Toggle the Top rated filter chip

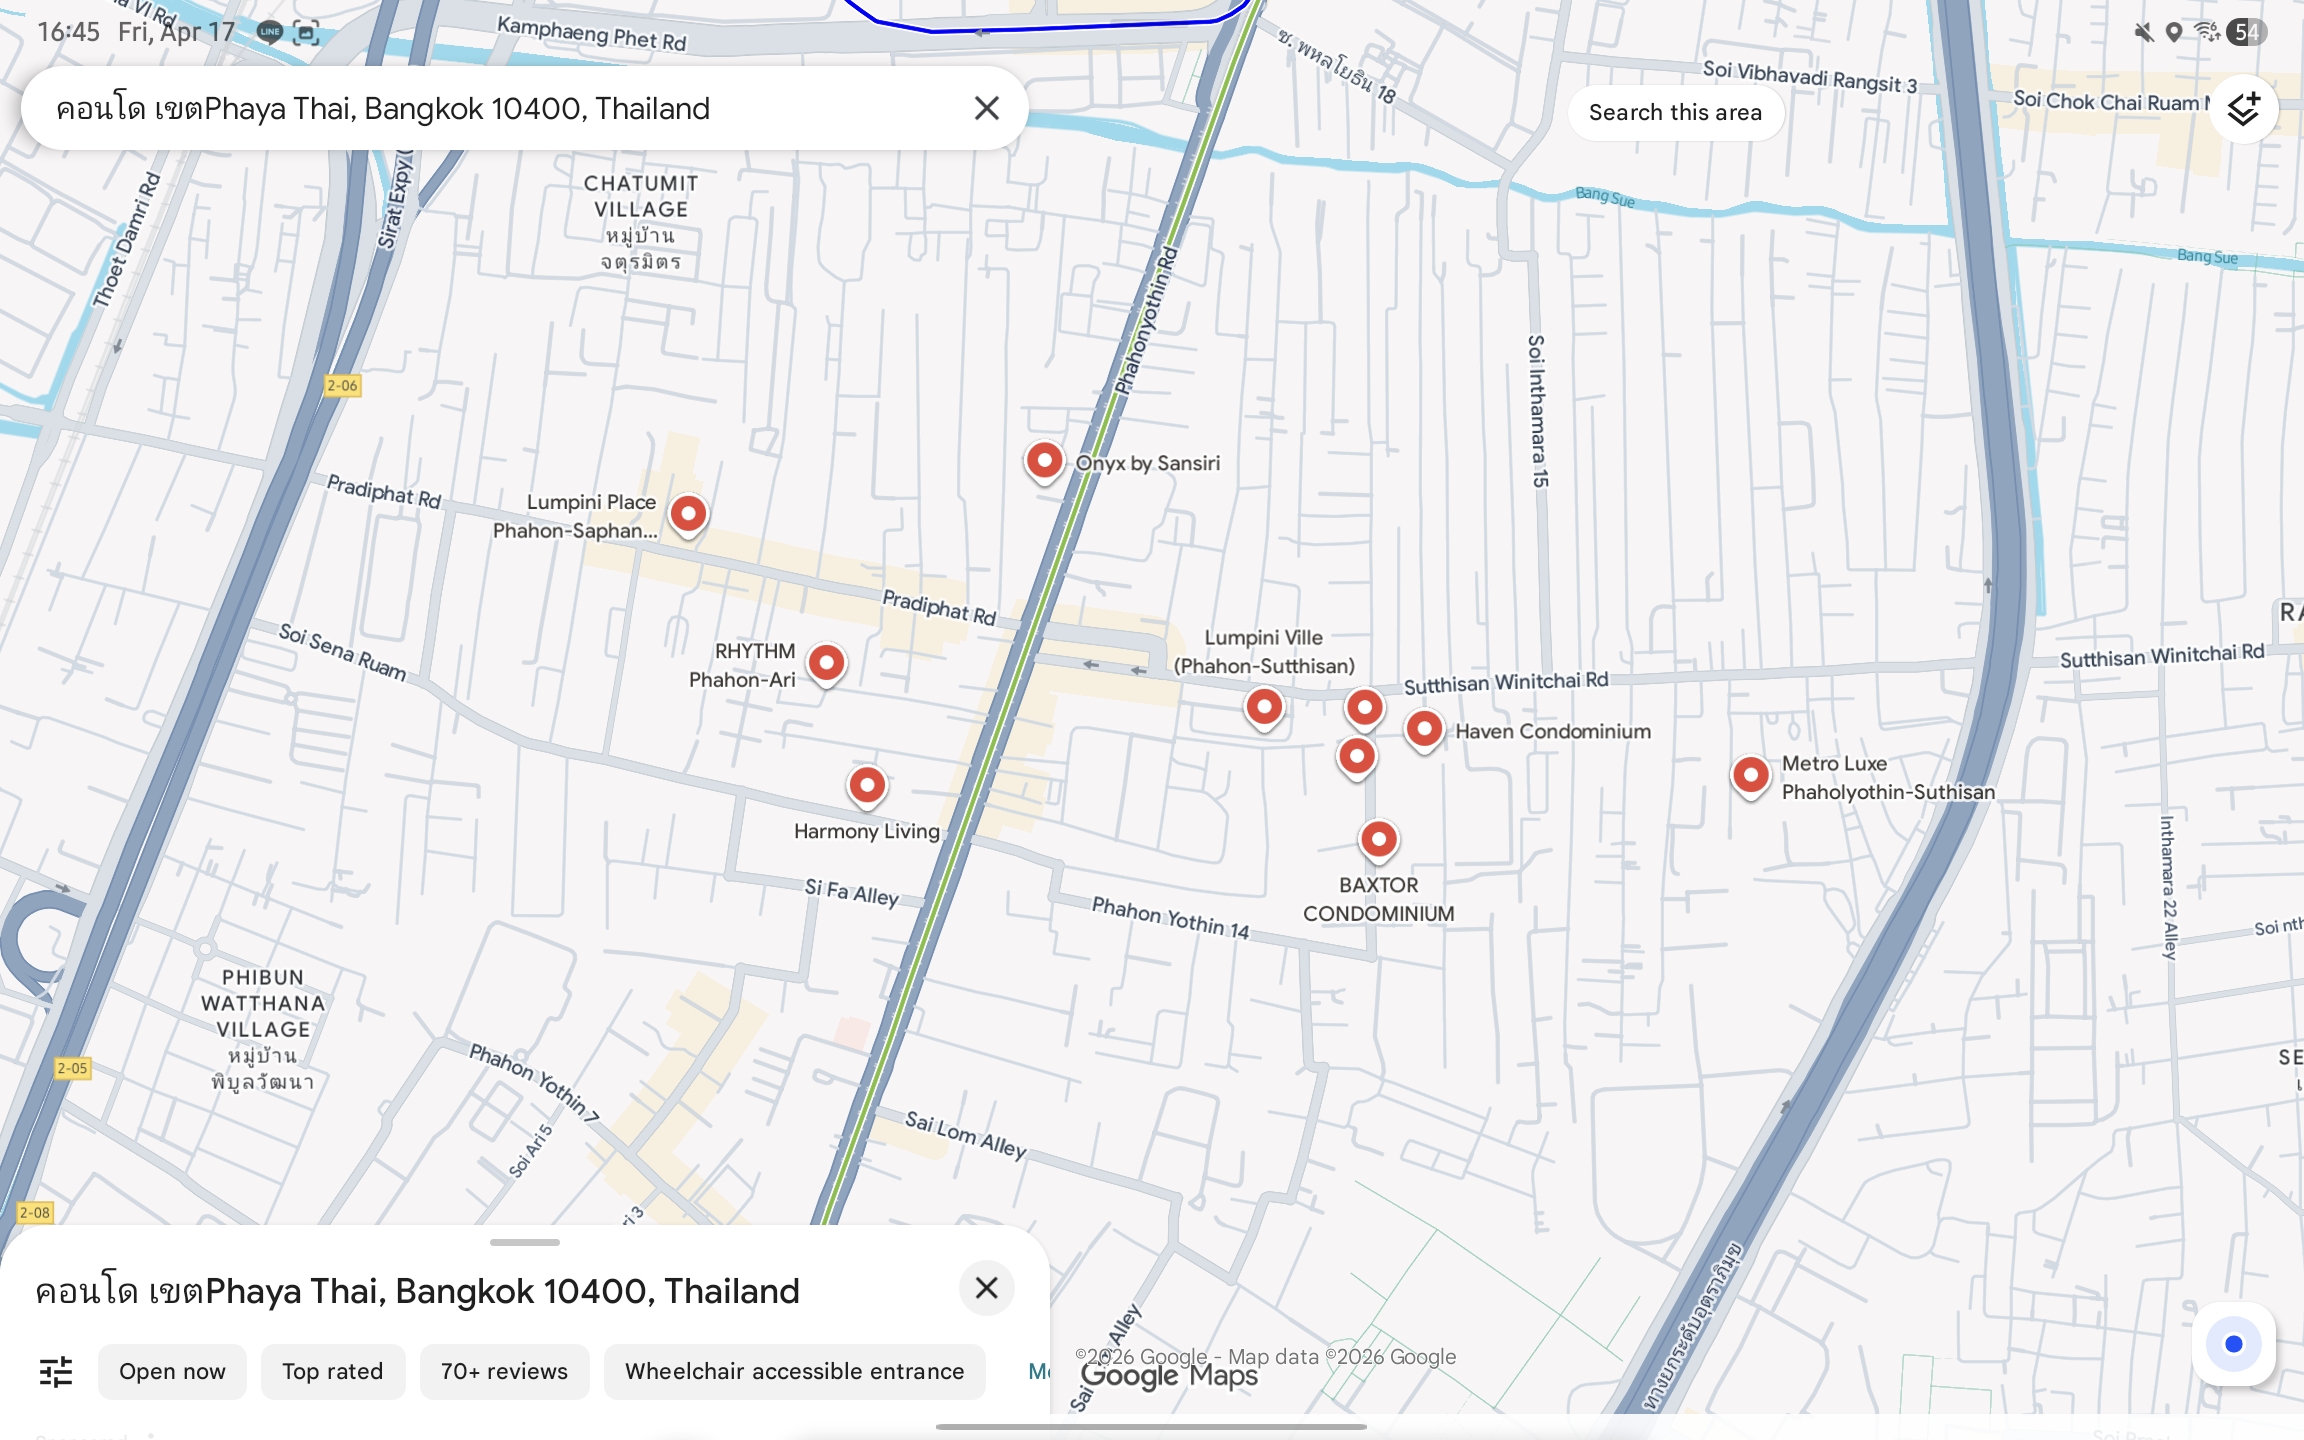click(x=333, y=1371)
